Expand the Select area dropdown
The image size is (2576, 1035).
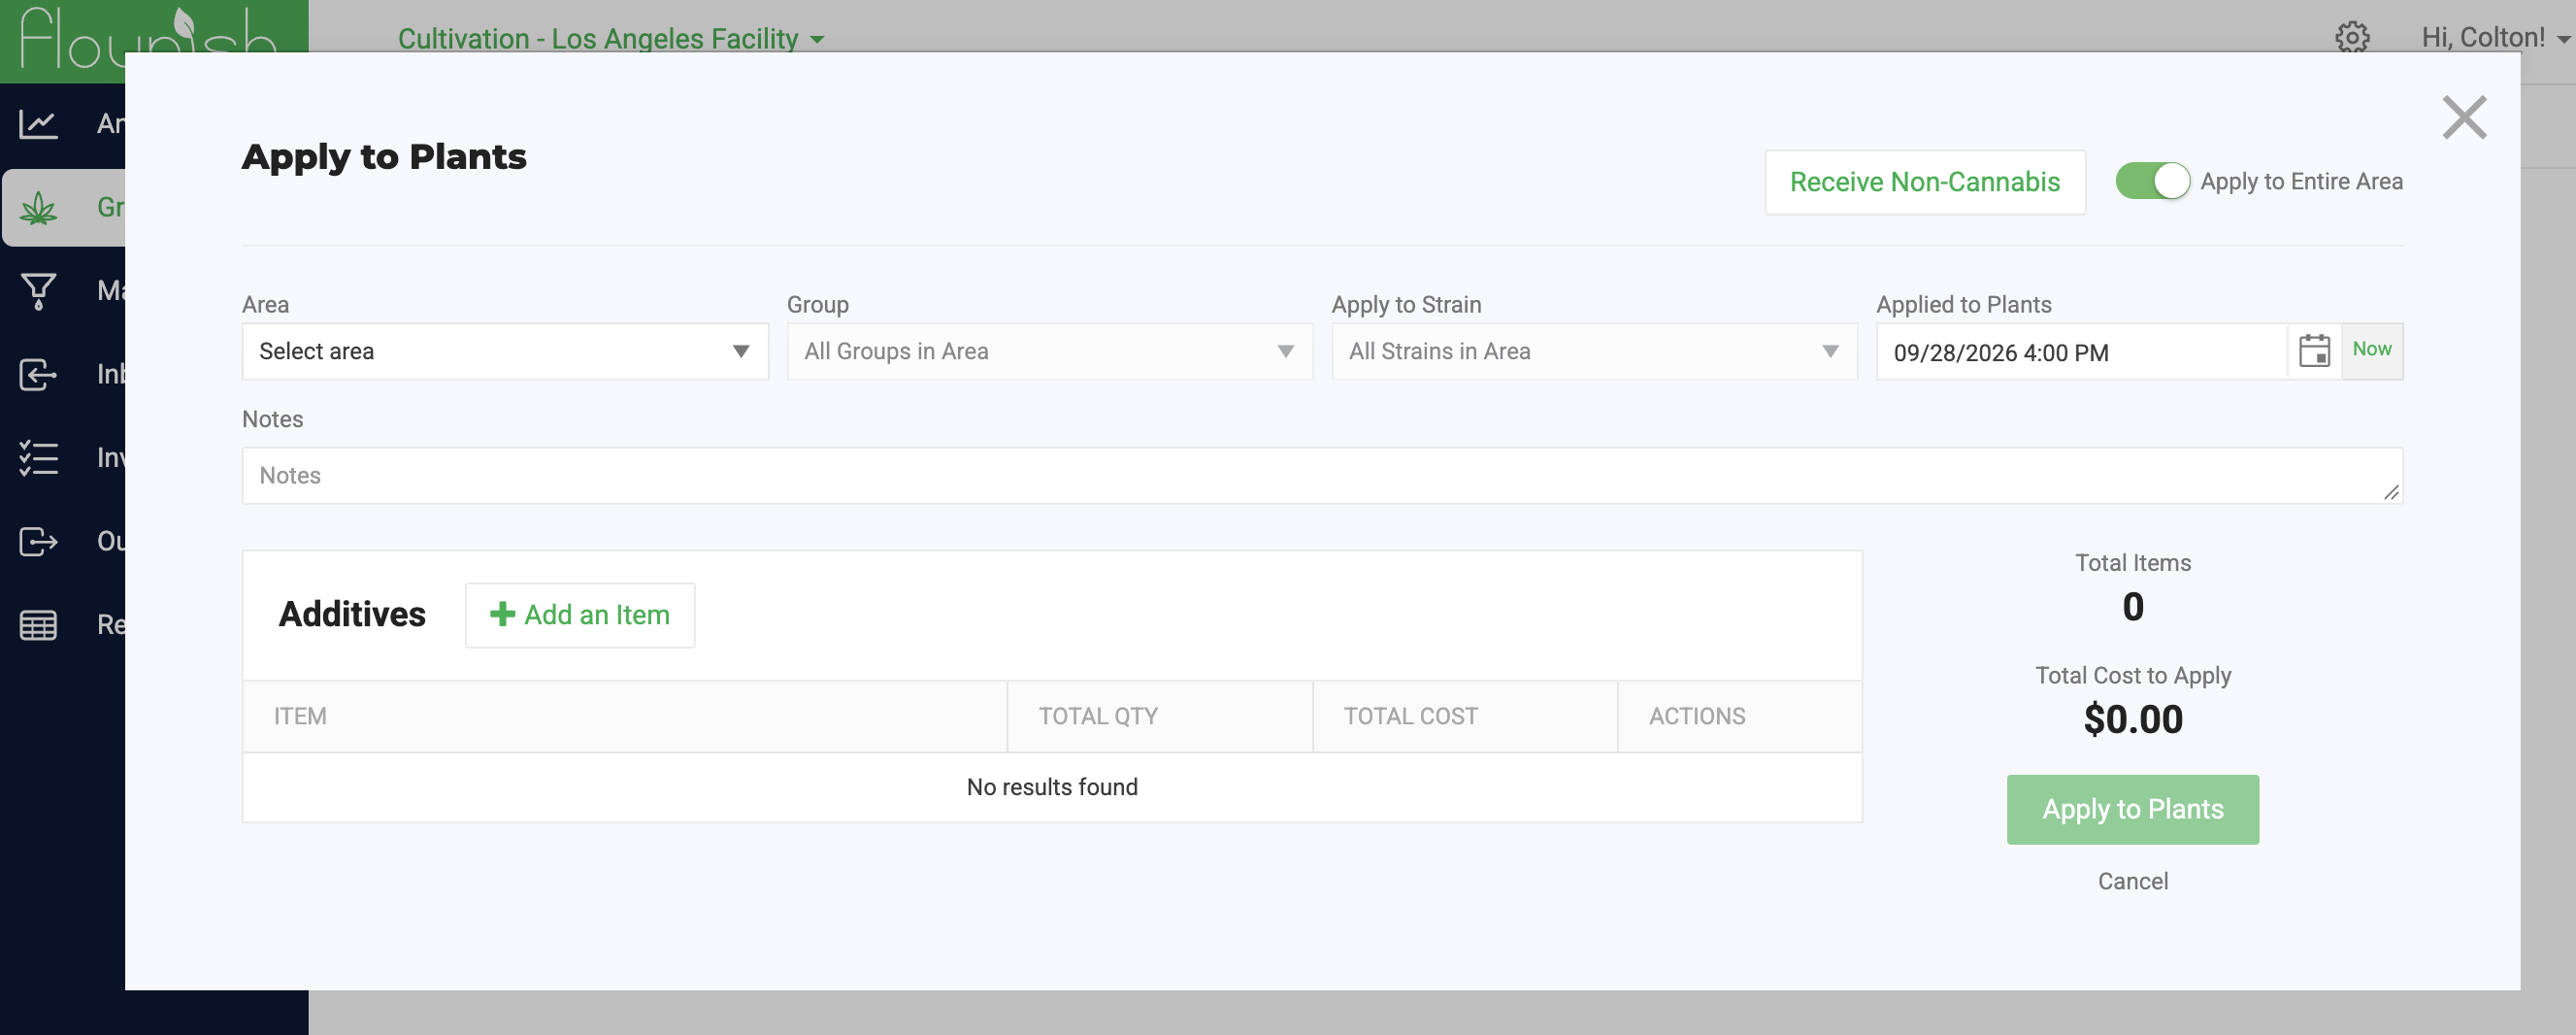(x=505, y=351)
